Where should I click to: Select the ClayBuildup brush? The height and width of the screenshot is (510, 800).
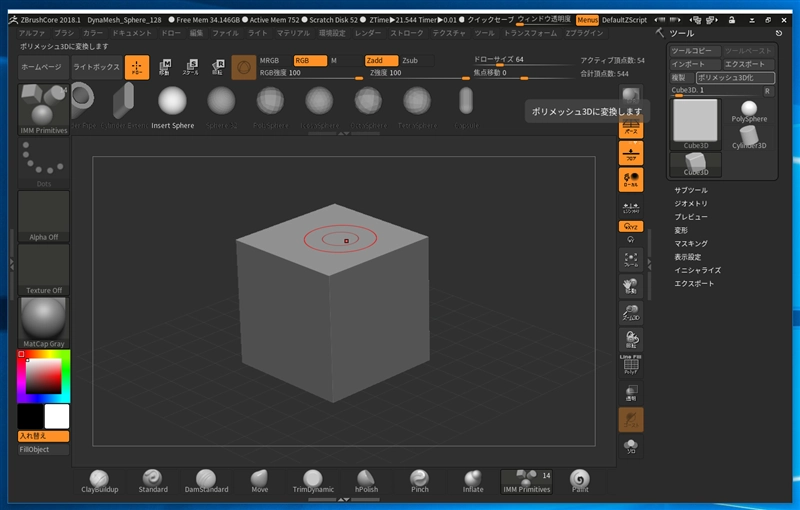click(99, 482)
